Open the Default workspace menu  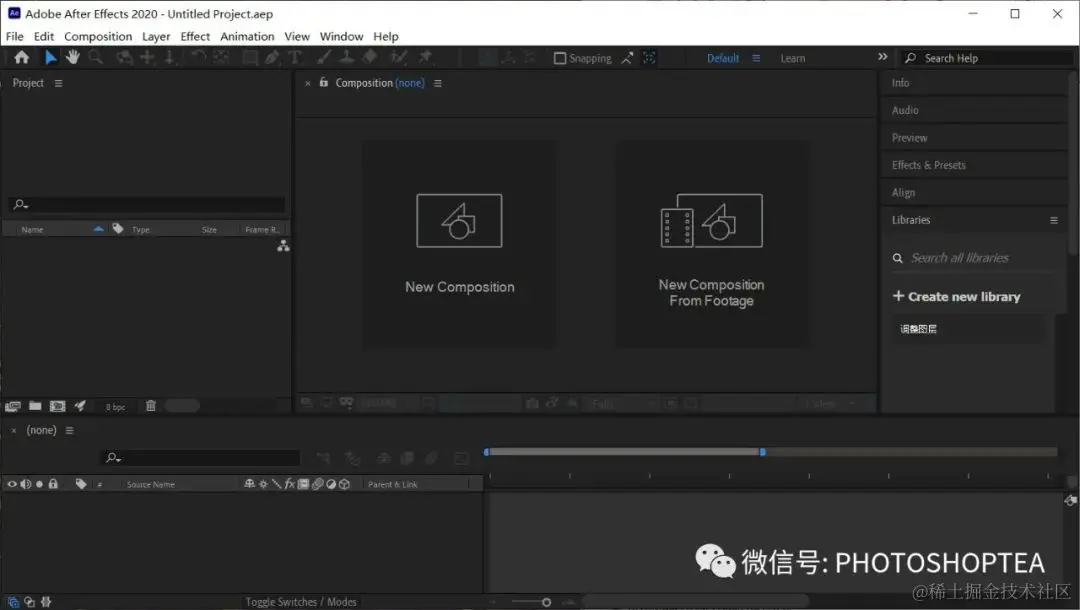pos(756,58)
